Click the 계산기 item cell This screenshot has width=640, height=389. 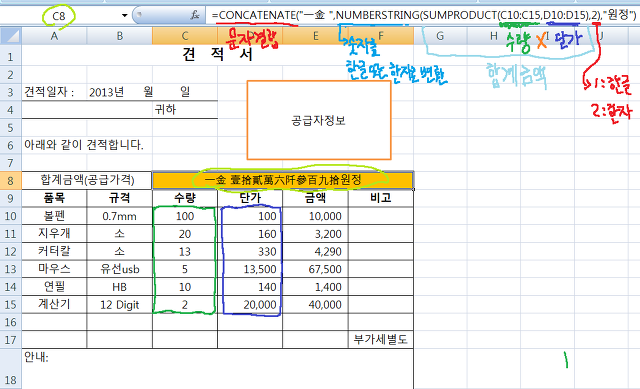(54, 305)
